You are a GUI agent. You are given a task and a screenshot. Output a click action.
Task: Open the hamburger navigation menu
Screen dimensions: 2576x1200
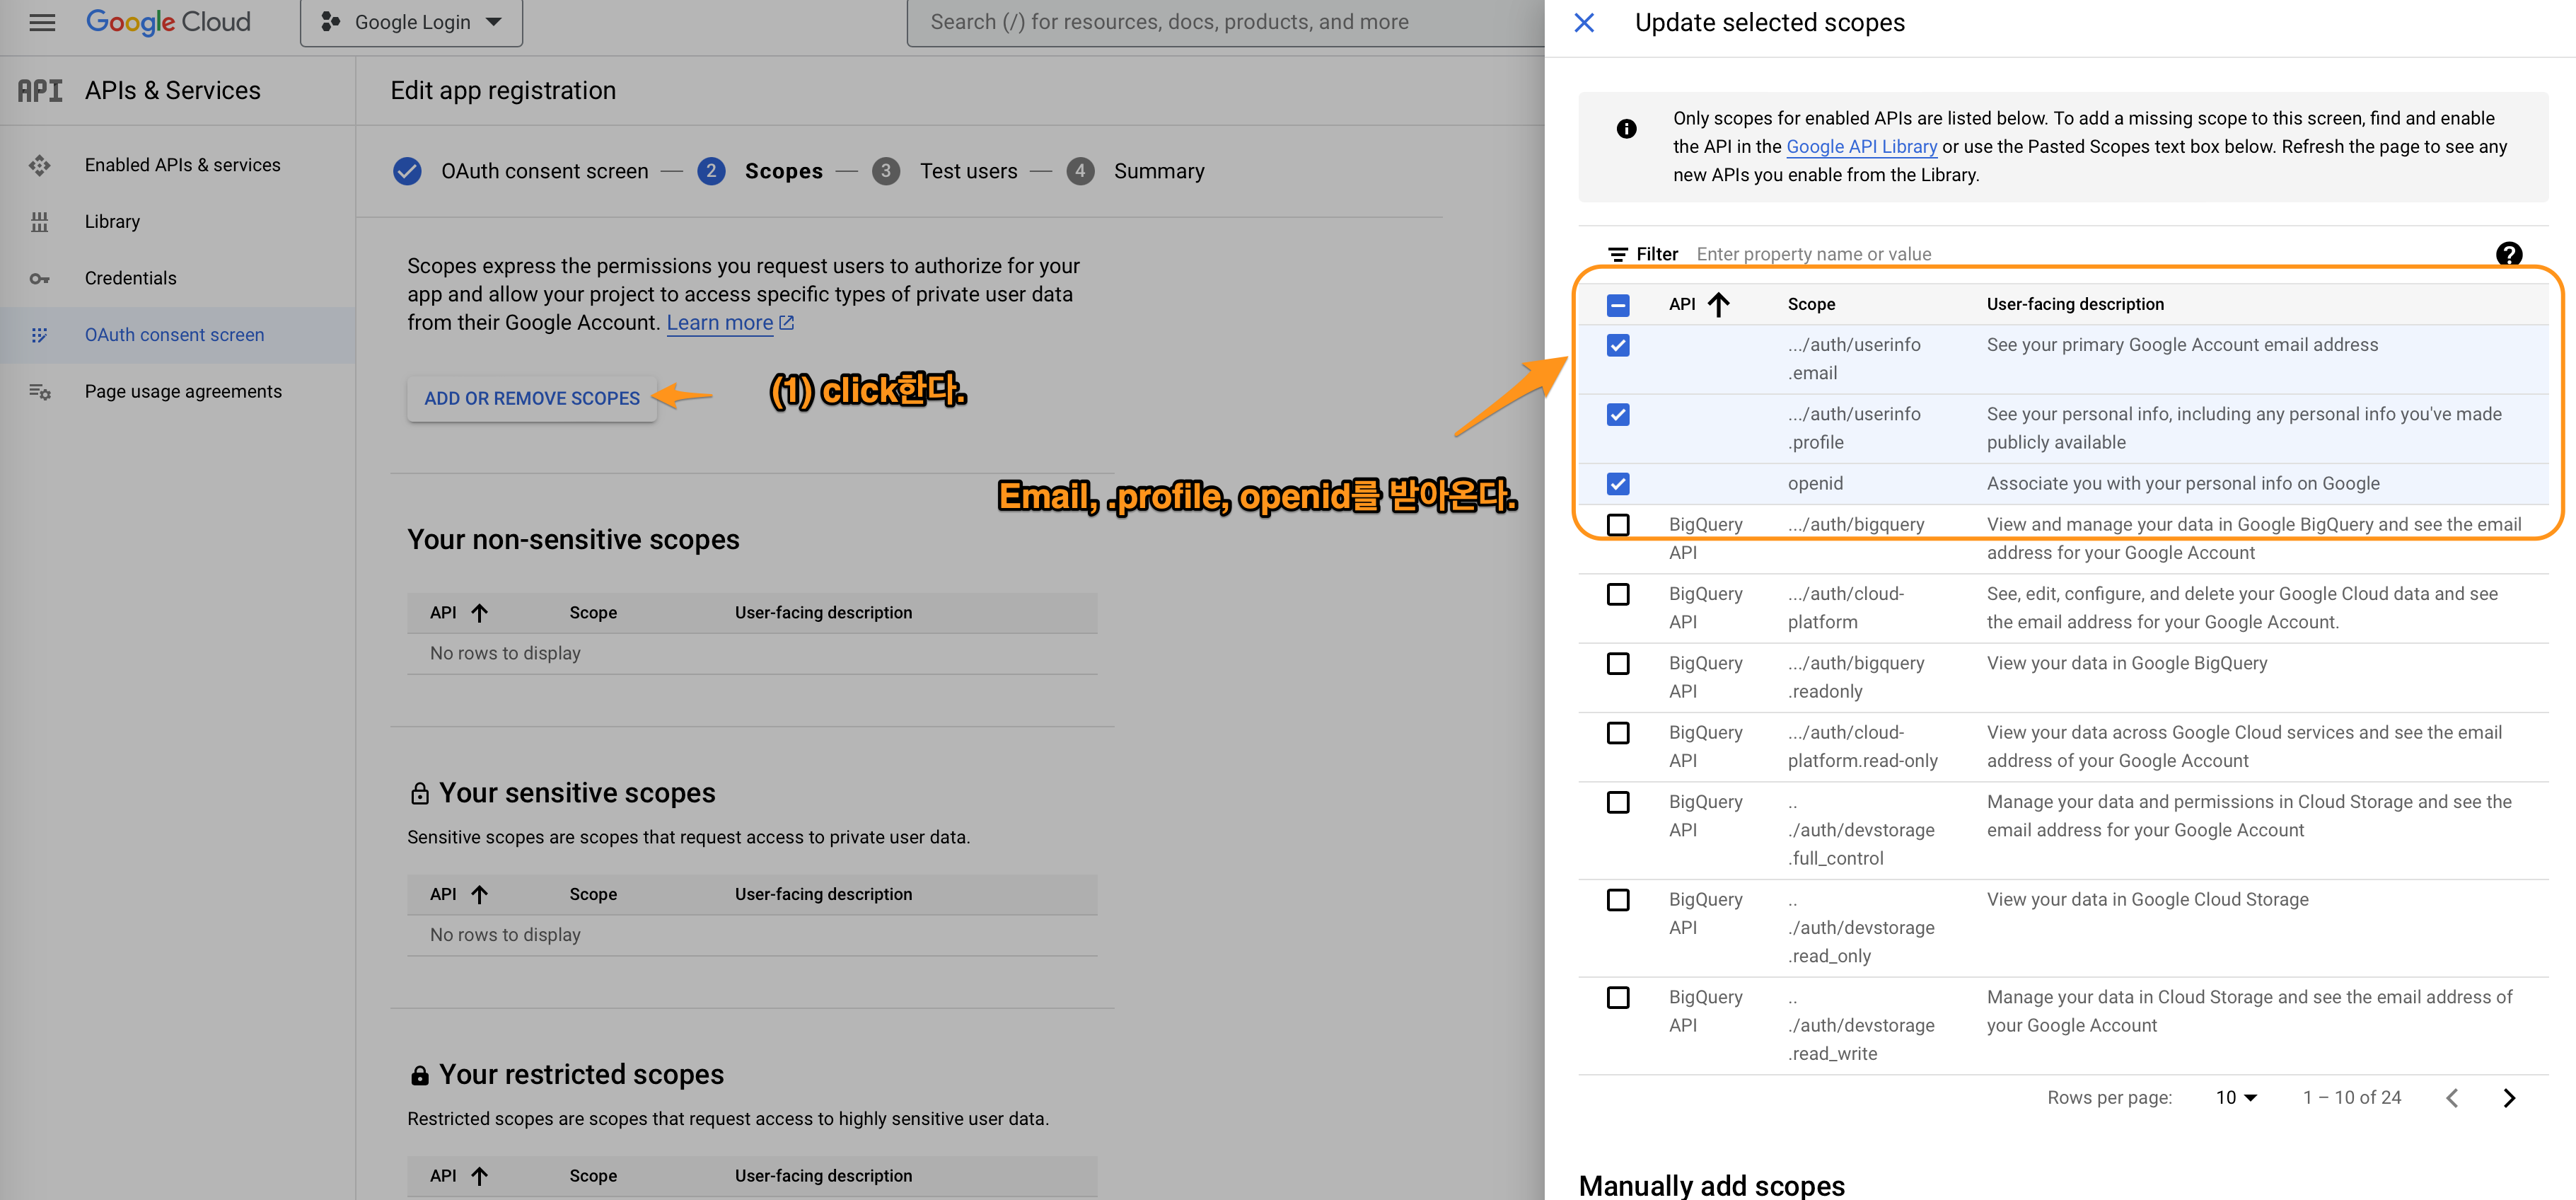pos(42,22)
